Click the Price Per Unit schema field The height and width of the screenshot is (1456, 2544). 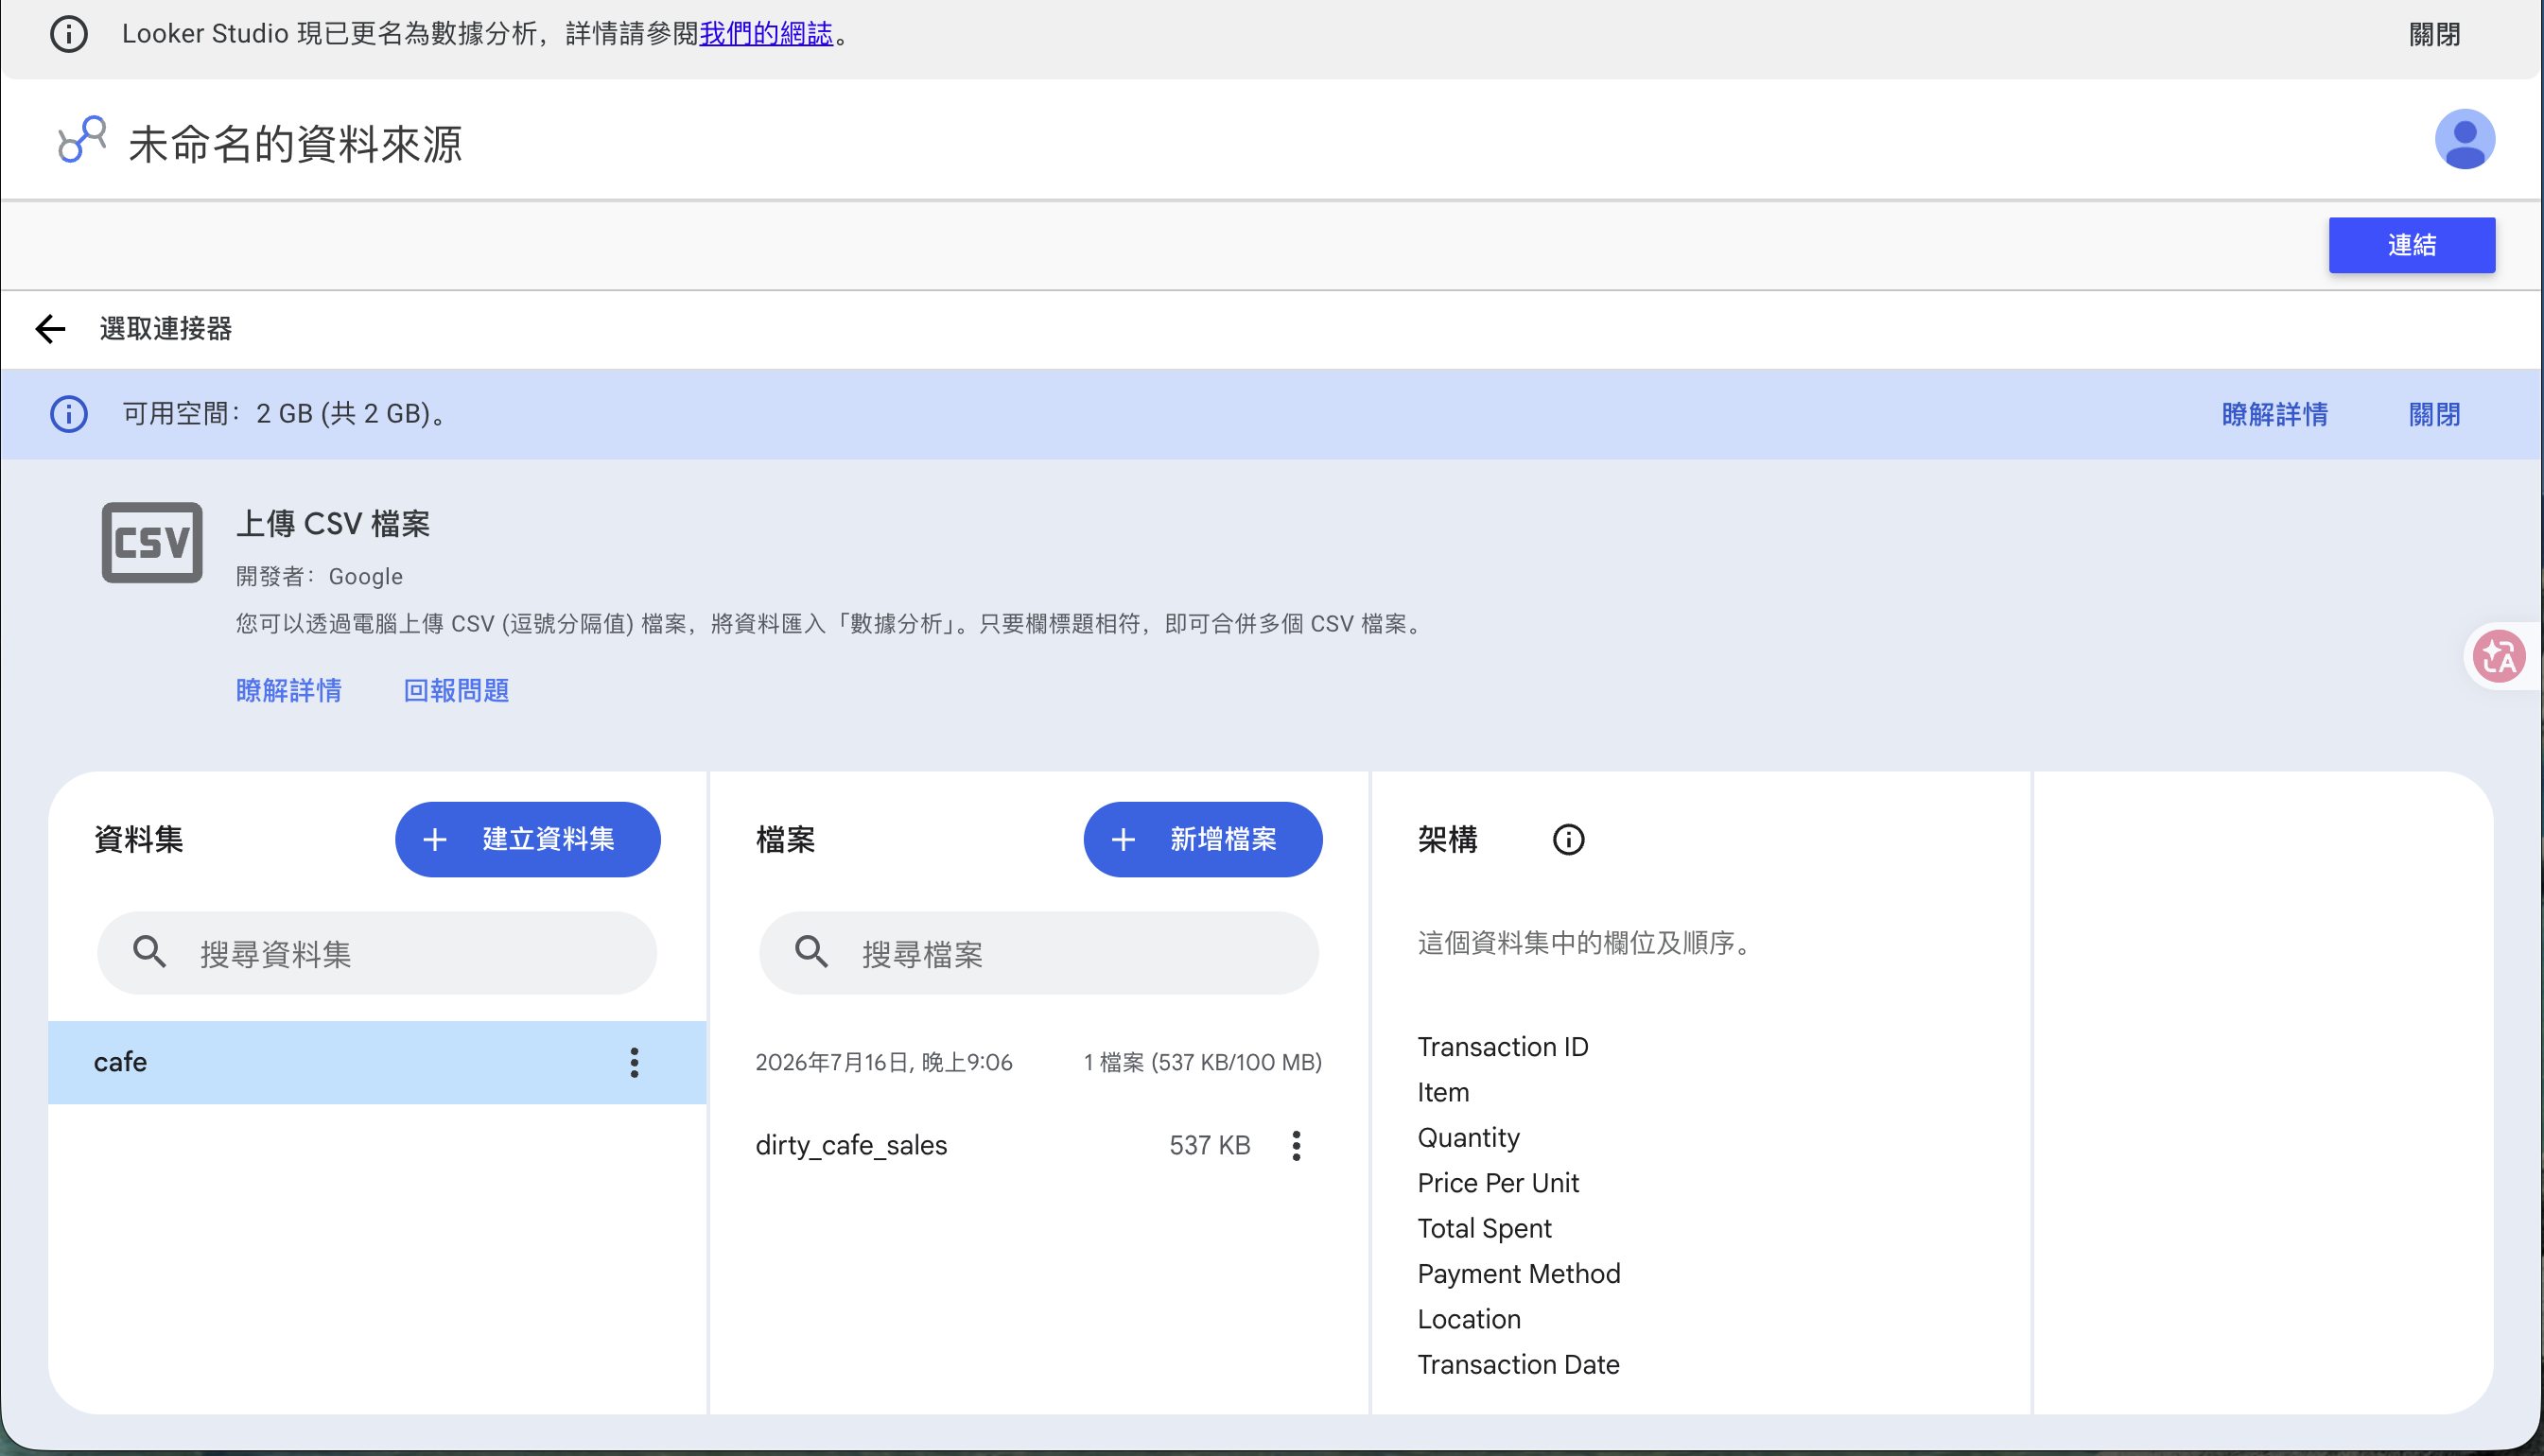(1497, 1183)
